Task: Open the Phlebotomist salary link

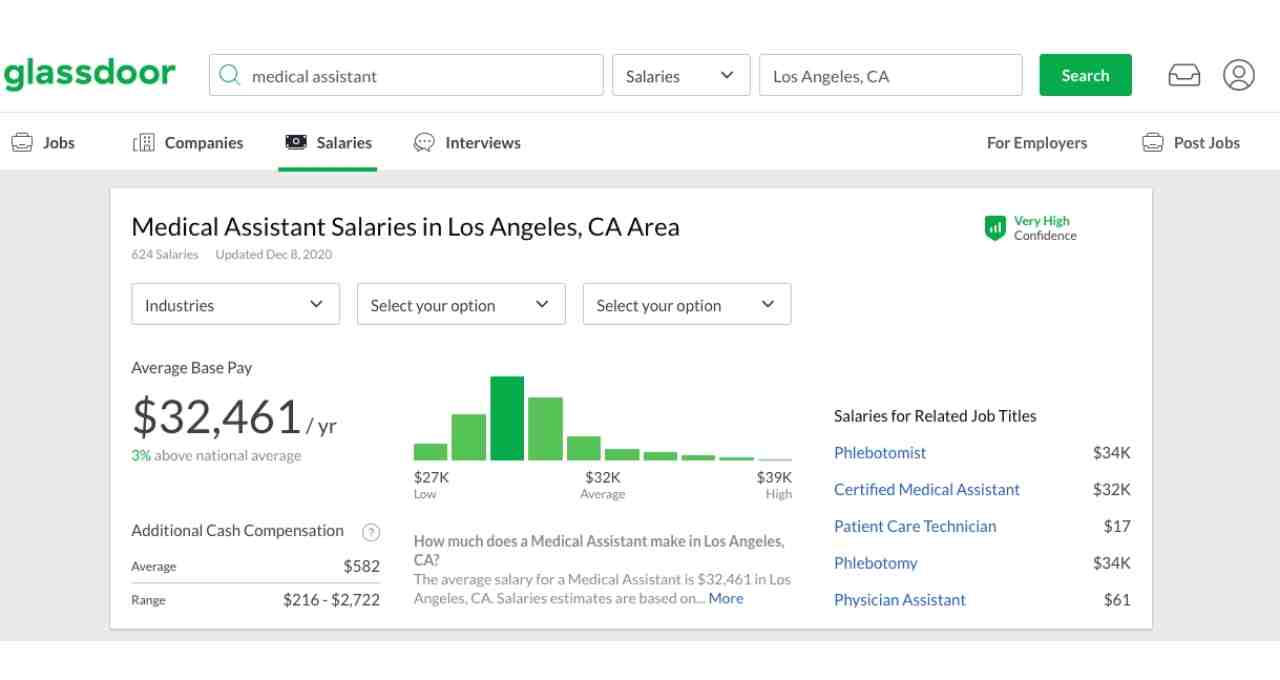Action: coord(879,452)
